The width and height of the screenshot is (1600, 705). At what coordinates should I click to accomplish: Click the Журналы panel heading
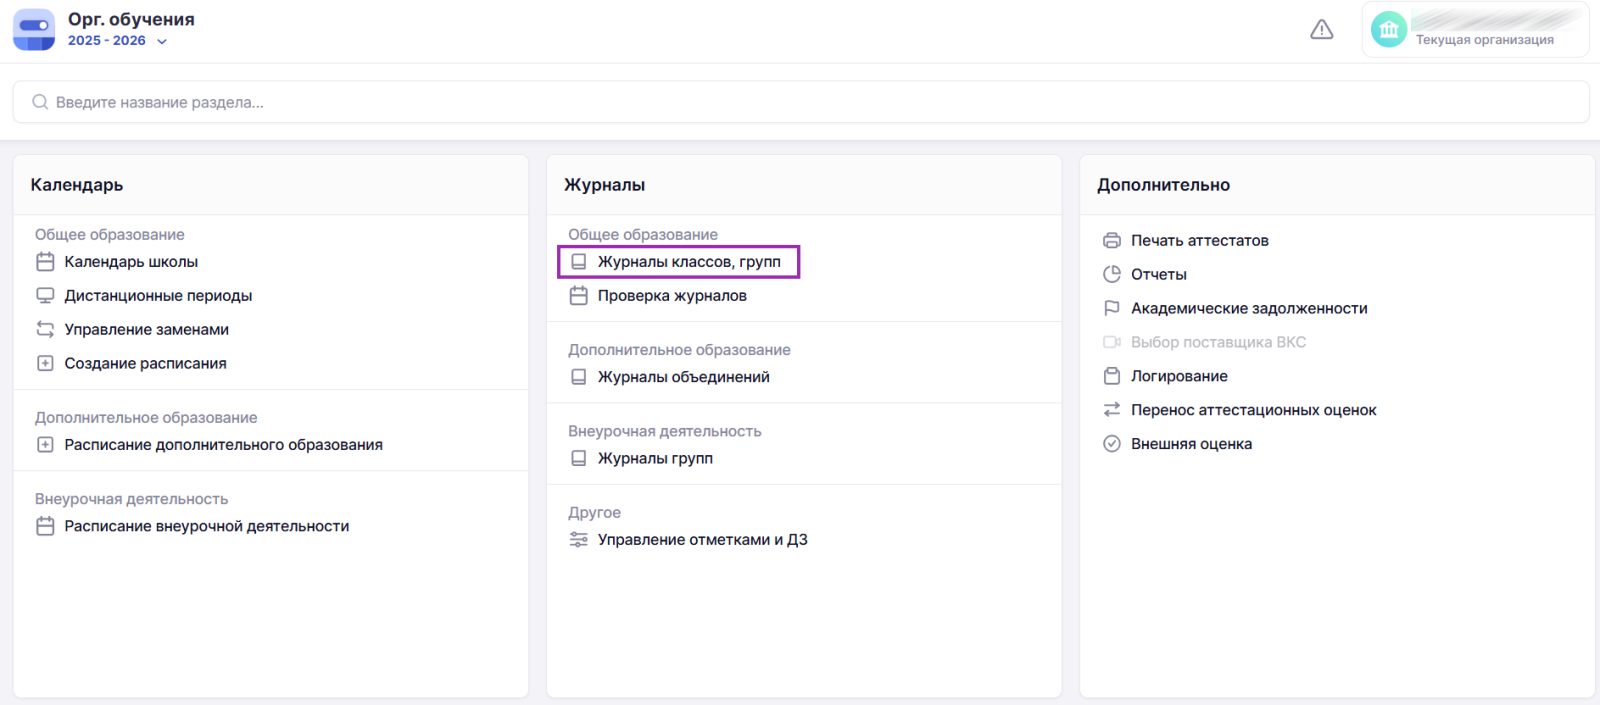point(604,185)
